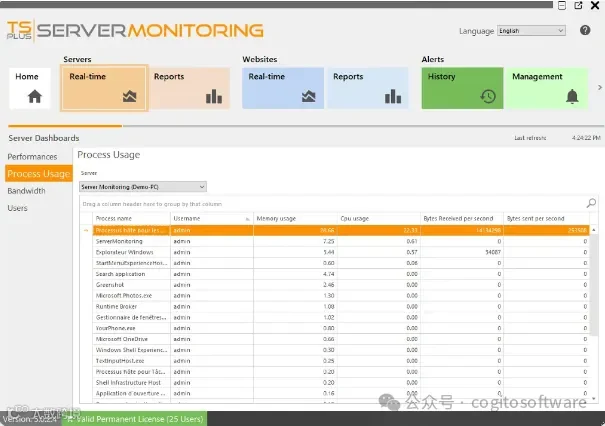Viewport: 605px width, 426px height.
Task: Open Servers Real-time tile
Action: pyautogui.click(x=104, y=88)
